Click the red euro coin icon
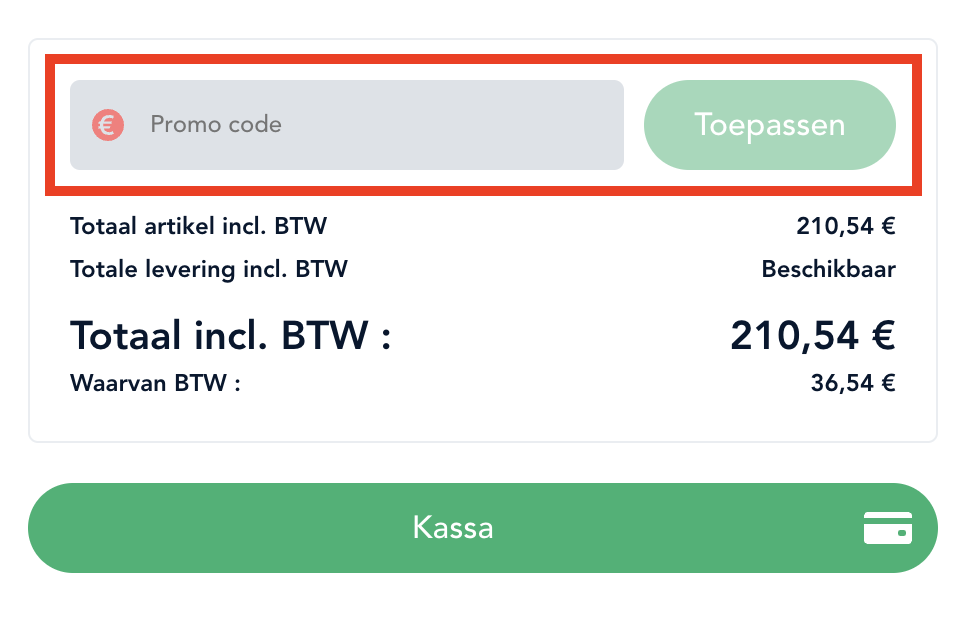The image size is (976, 628). [108, 125]
